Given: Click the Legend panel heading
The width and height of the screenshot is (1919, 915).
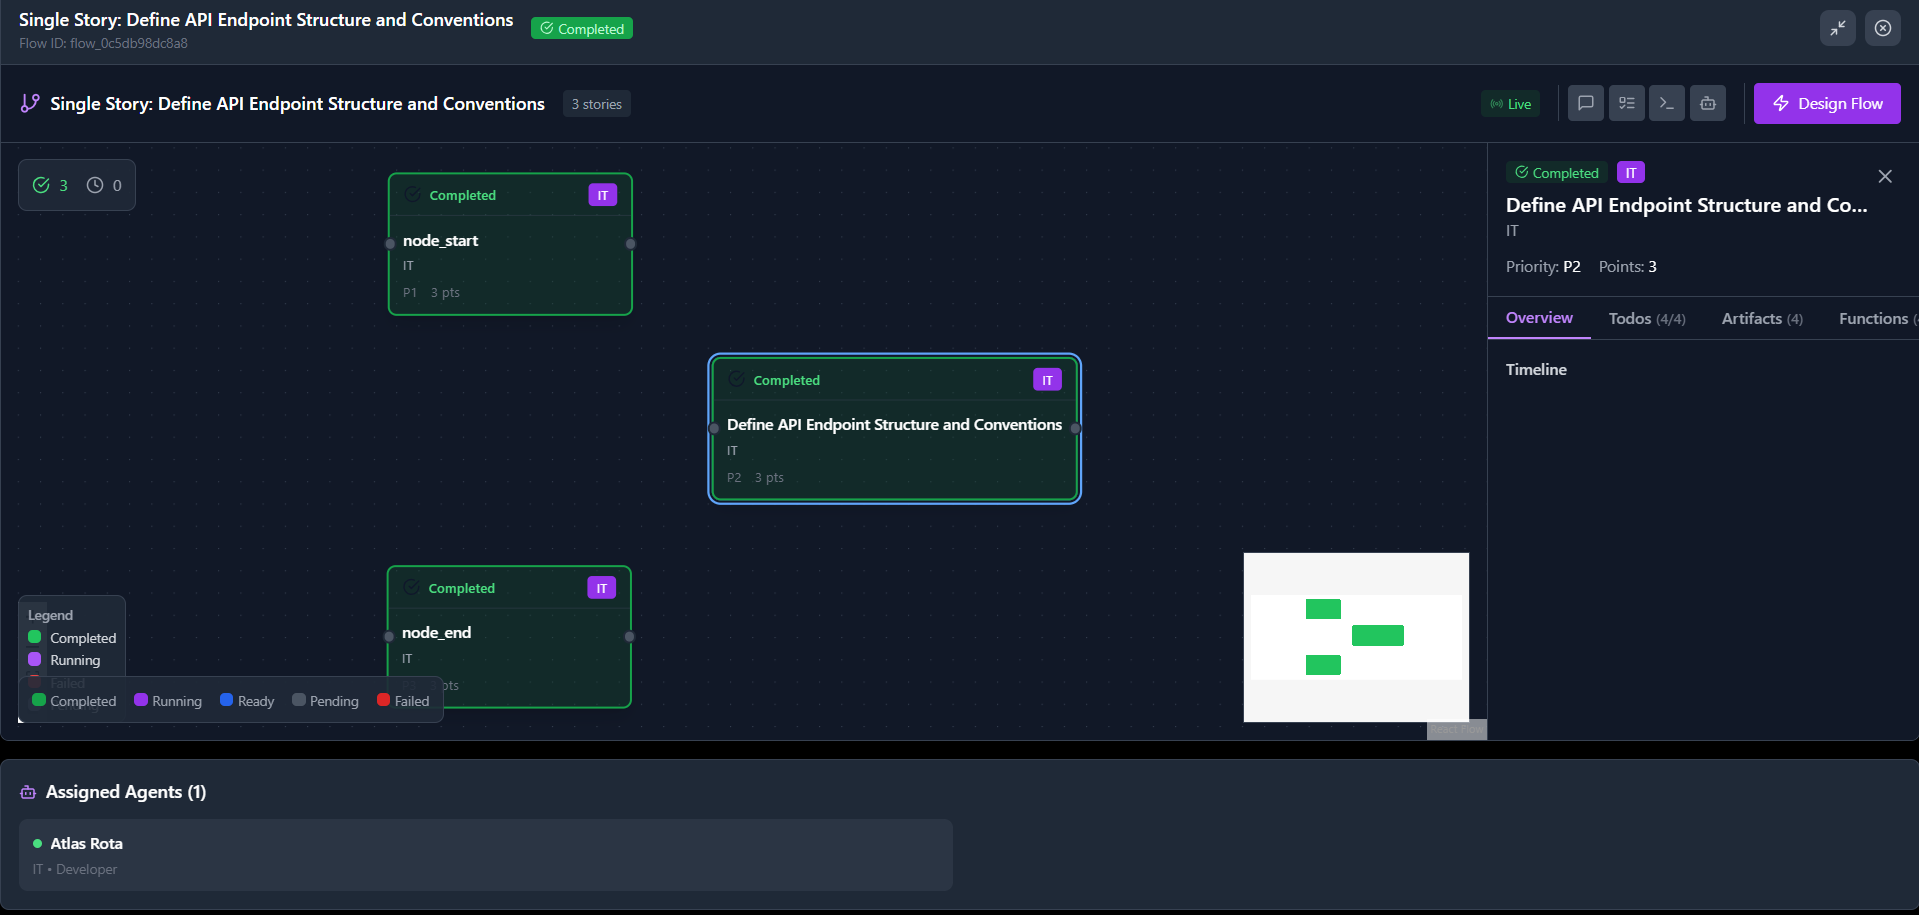Looking at the screenshot, I should [x=50, y=615].
